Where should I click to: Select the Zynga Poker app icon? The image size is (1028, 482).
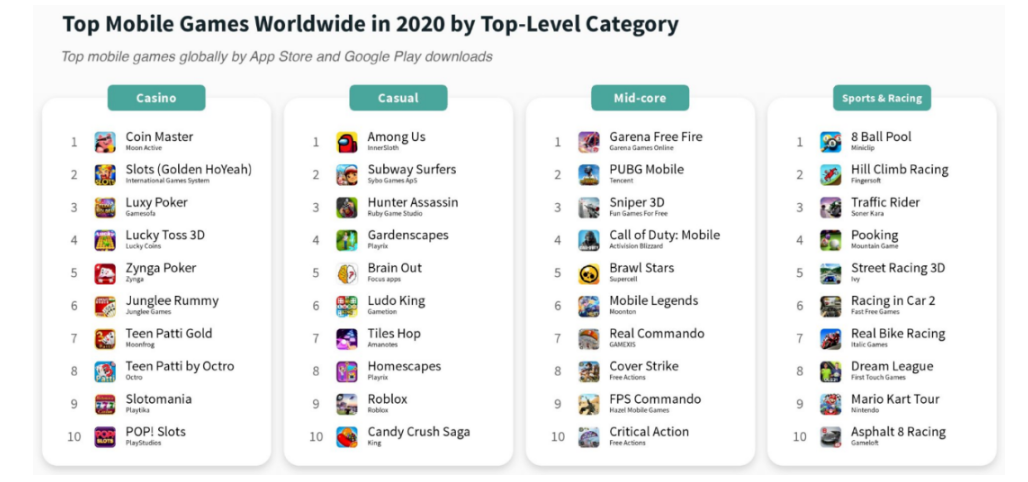pyautogui.click(x=105, y=273)
